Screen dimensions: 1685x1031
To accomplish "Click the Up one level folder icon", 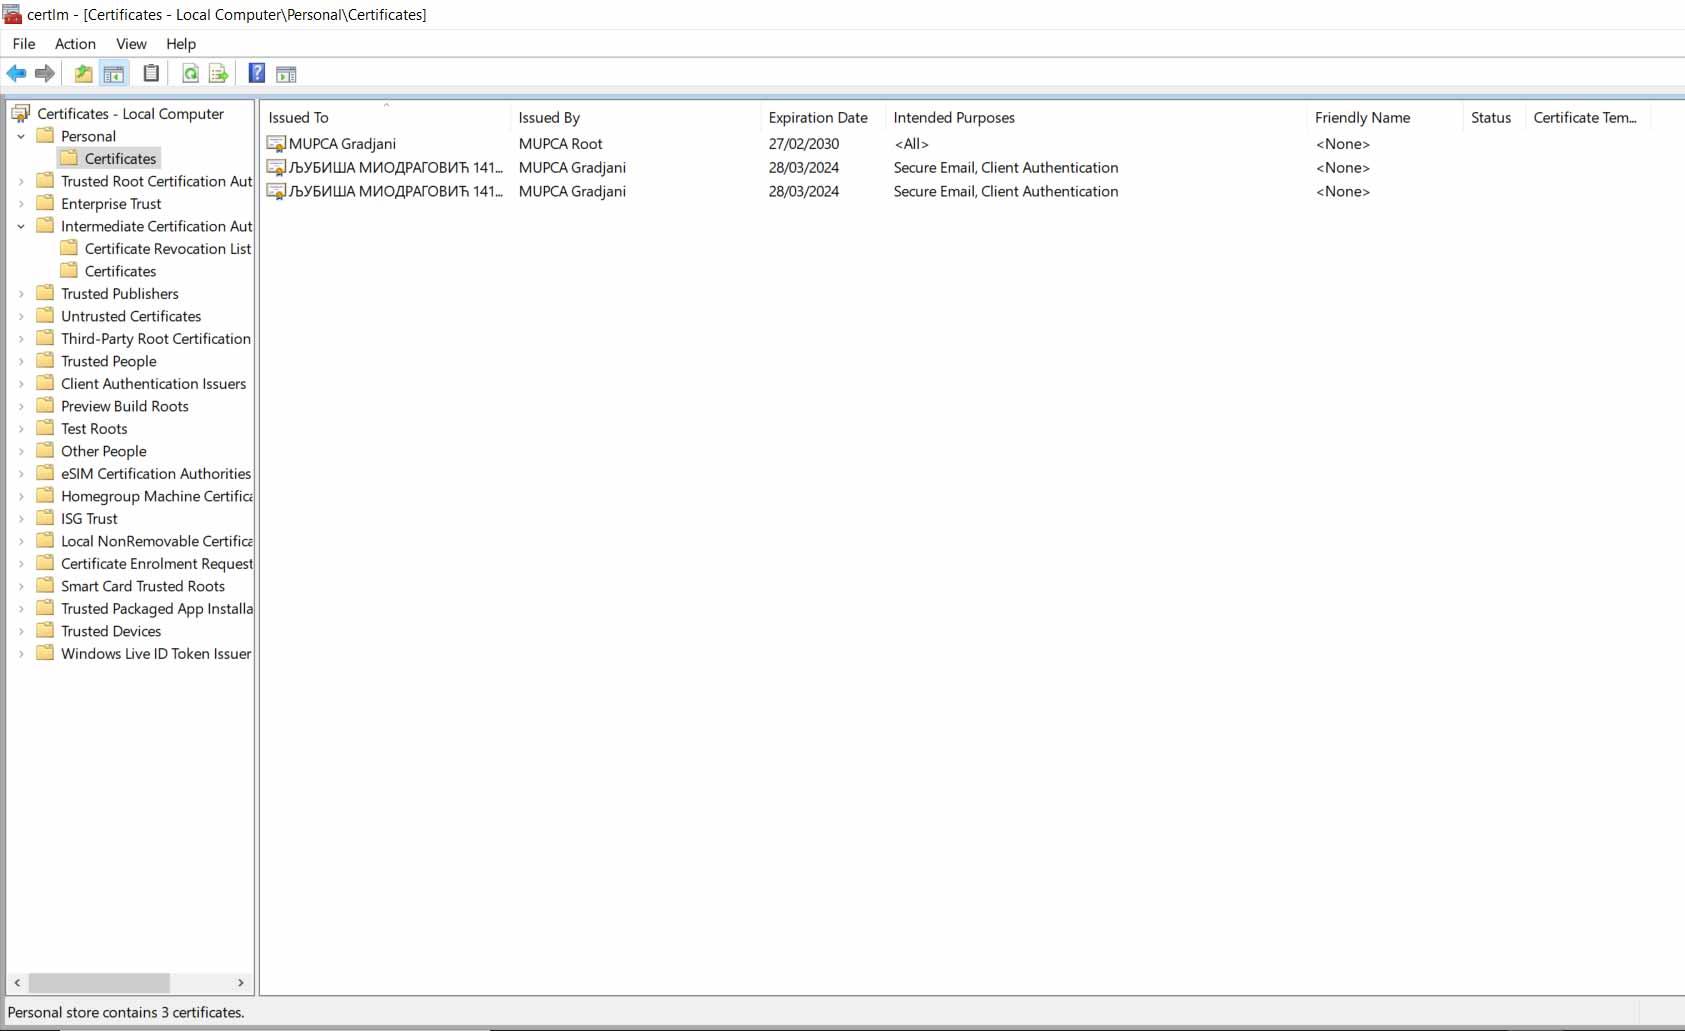I will tap(84, 74).
